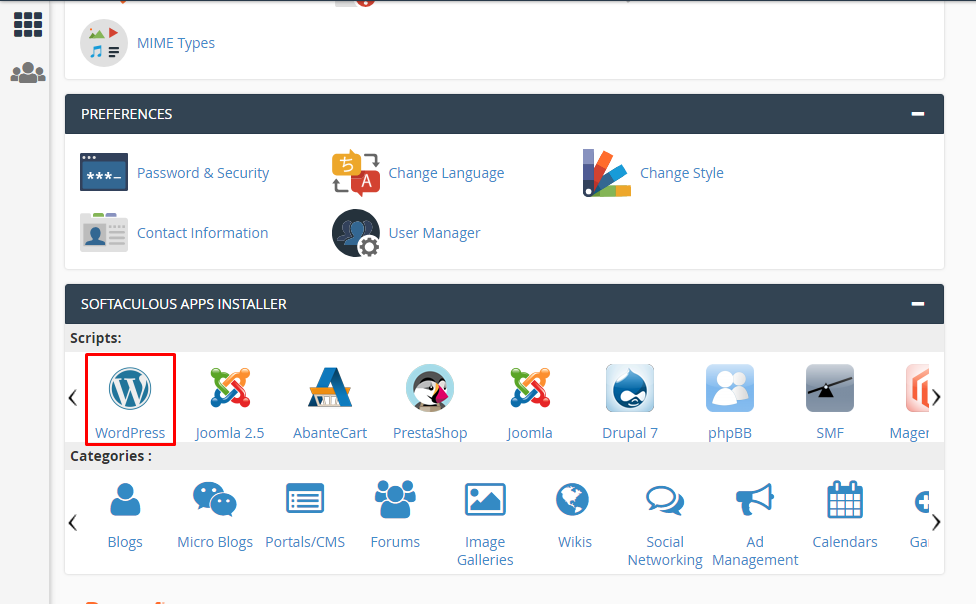Open the Ad Management megaphone icon
The height and width of the screenshot is (604, 976).
[754, 499]
